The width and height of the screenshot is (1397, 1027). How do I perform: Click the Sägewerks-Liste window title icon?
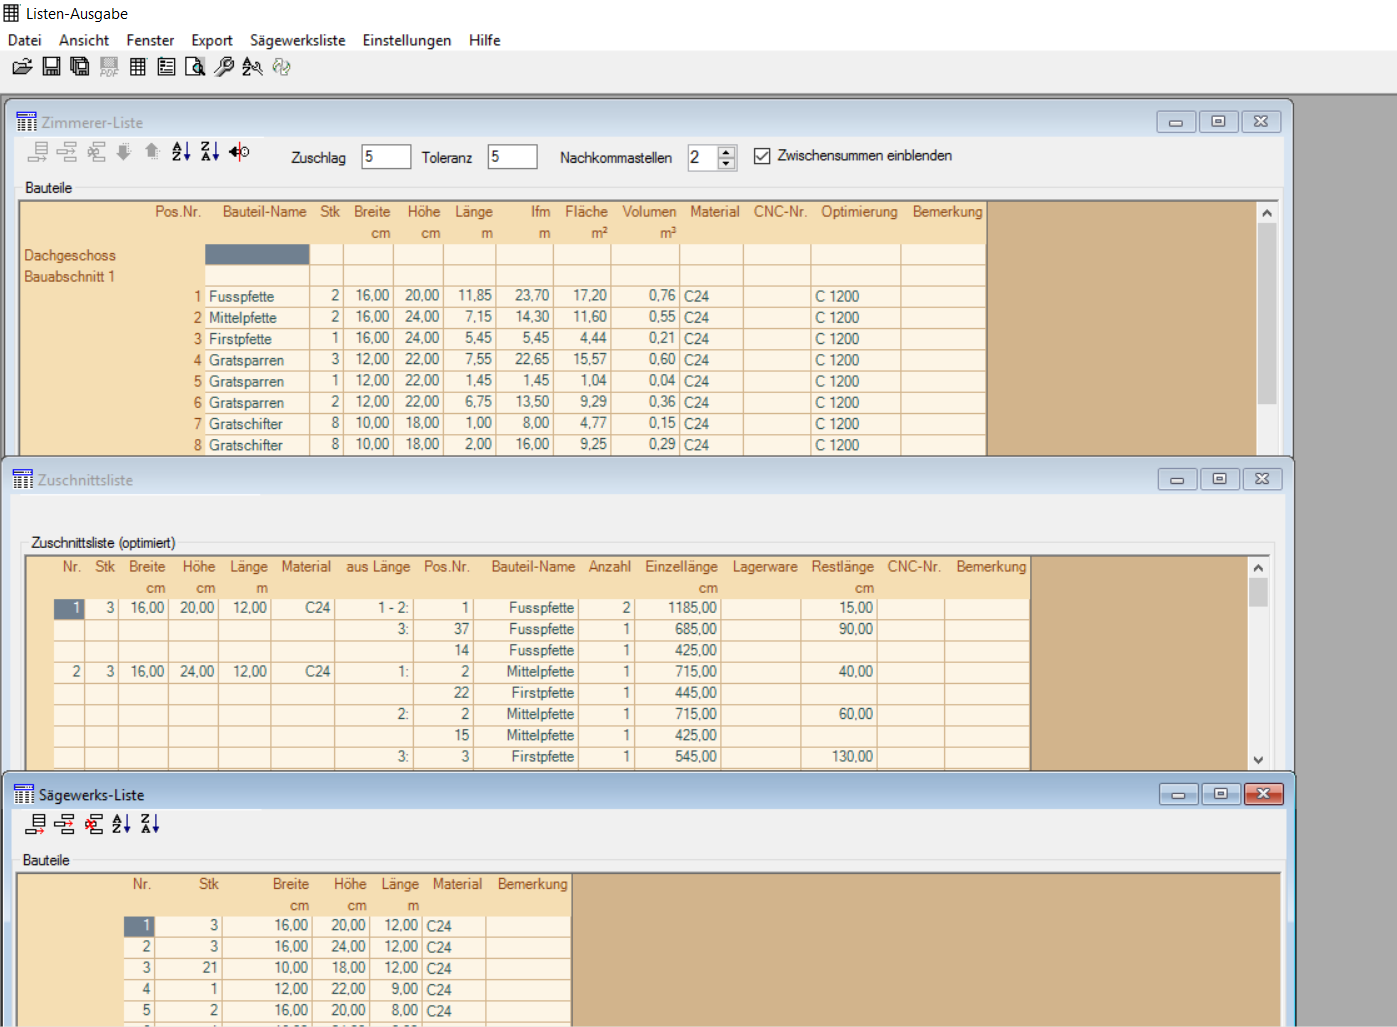click(x=24, y=794)
